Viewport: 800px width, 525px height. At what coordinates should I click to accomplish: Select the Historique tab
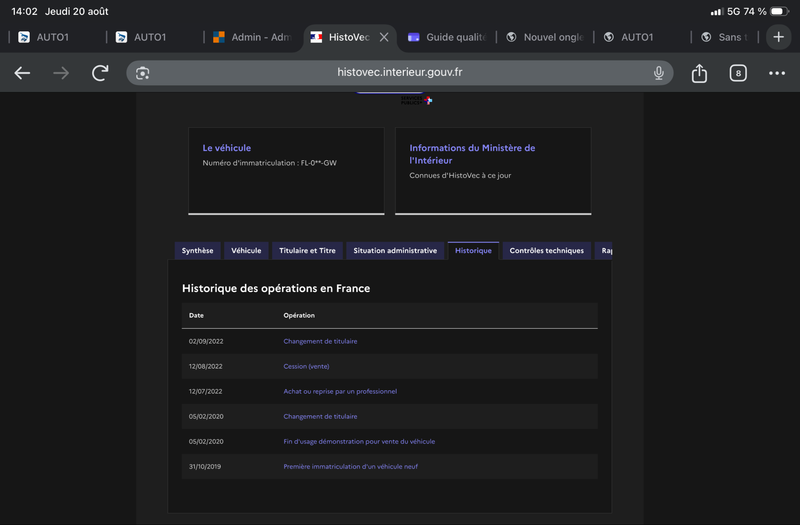click(x=473, y=251)
